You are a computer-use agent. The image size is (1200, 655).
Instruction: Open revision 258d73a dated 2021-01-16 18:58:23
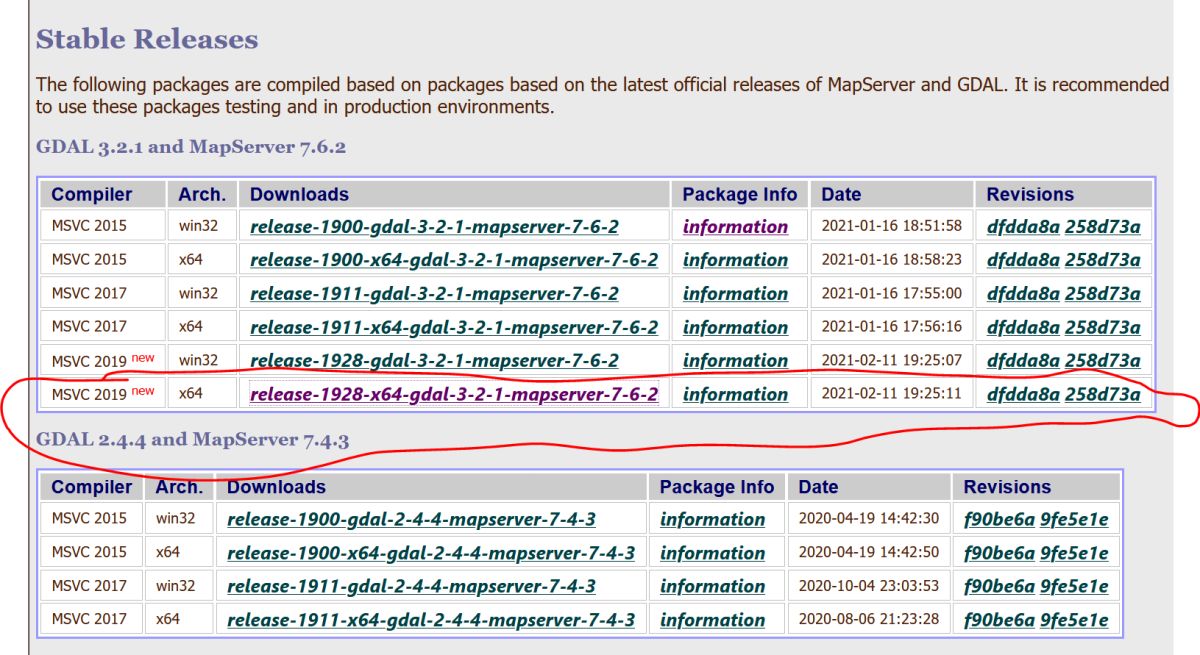[x=1102, y=260]
